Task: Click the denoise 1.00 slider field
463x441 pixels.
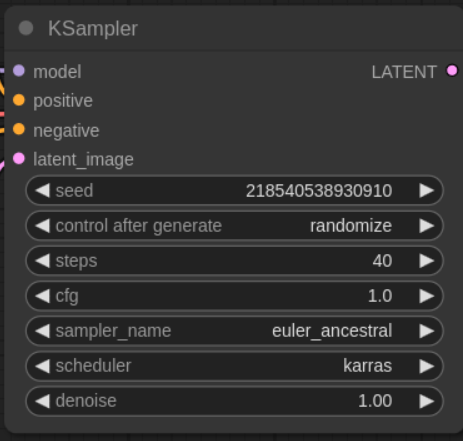Action: 234,401
